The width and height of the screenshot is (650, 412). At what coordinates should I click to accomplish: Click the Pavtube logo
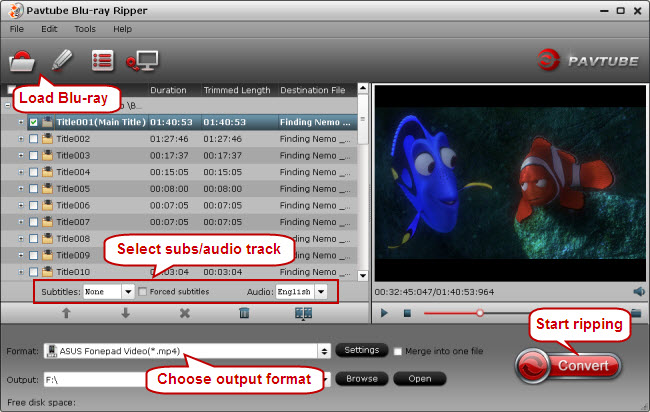pyautogui.click(x=588, y=61)
